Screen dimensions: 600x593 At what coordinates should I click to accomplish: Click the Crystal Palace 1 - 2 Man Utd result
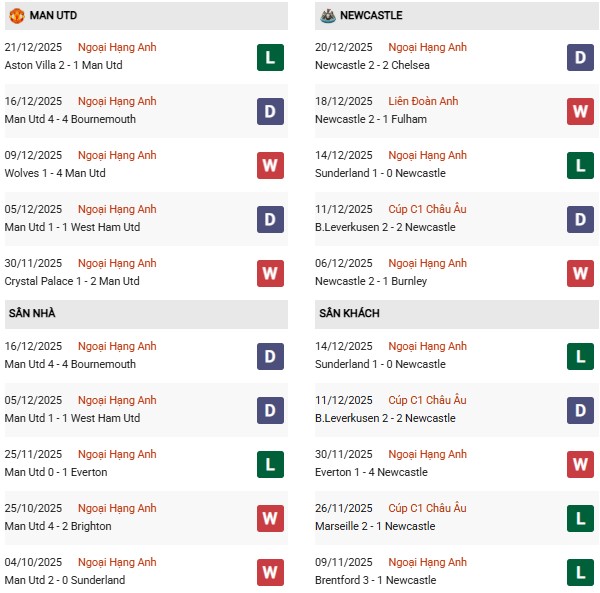pyautogui.click(x=72, y=281)
